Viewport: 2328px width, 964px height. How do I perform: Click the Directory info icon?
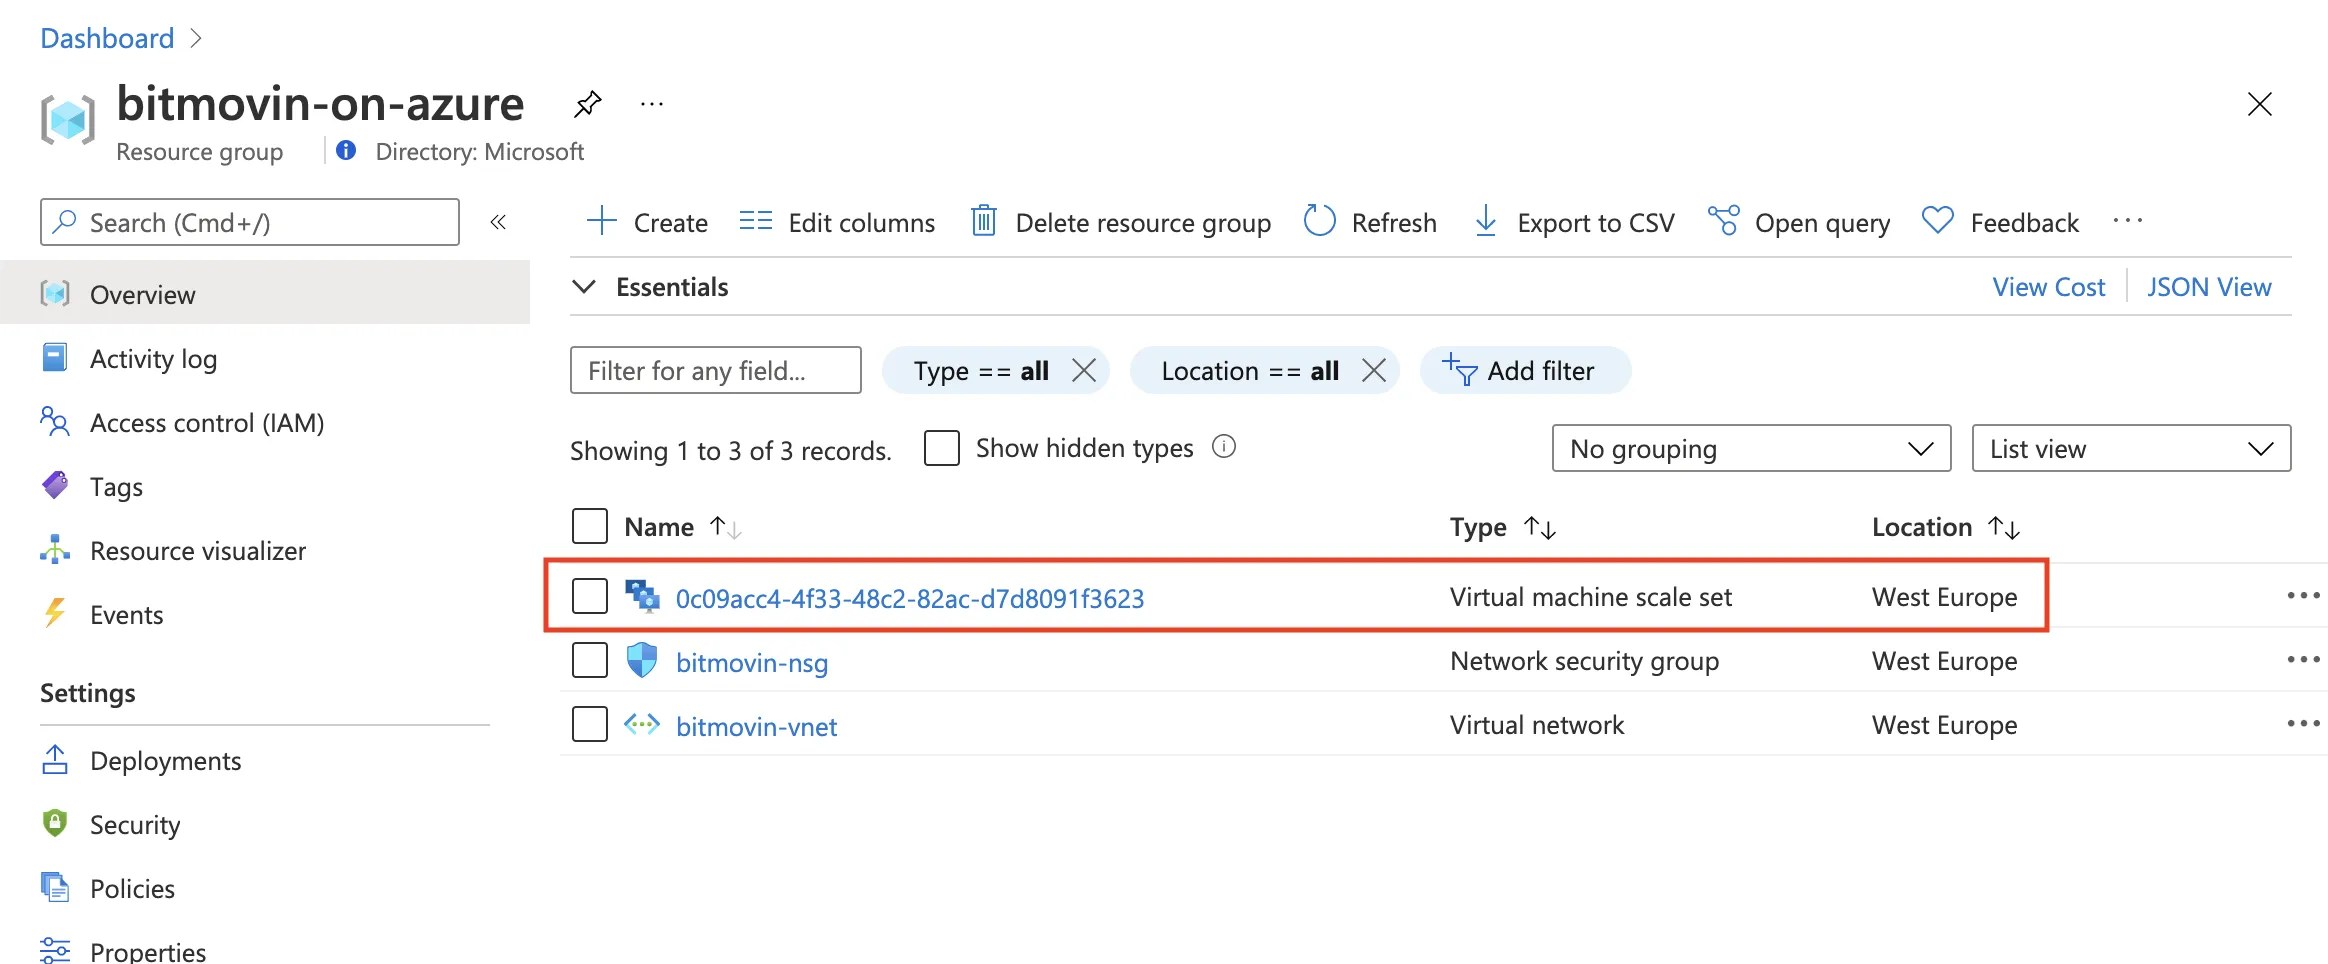(346, 150)
